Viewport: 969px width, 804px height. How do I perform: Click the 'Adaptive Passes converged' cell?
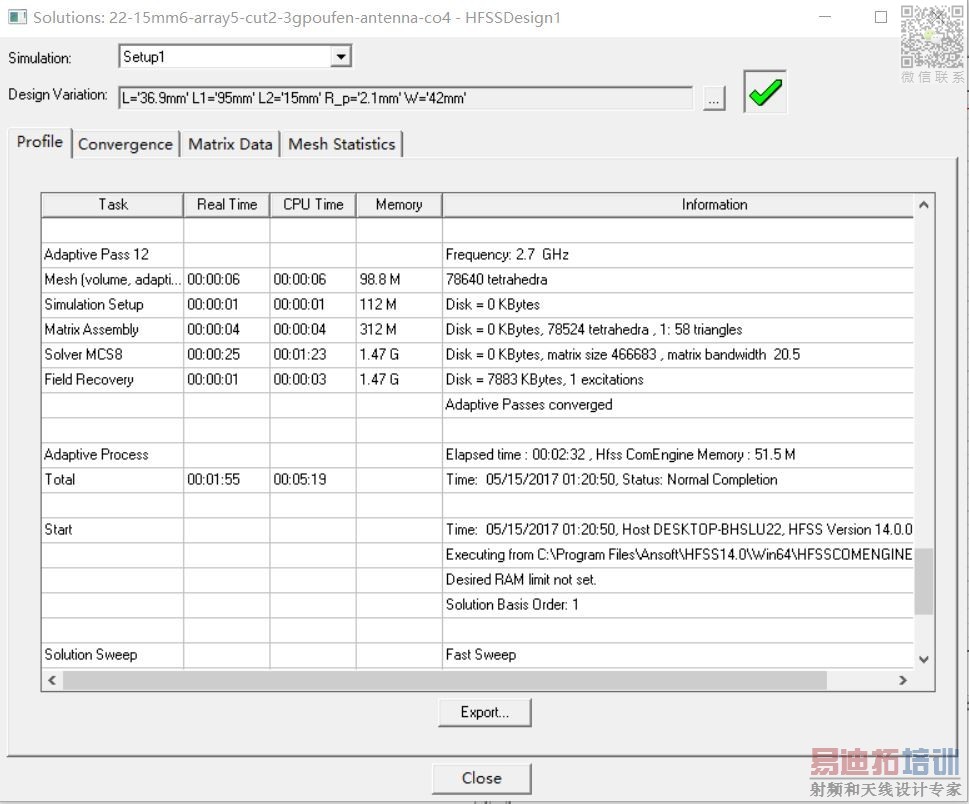click(678, 405)
